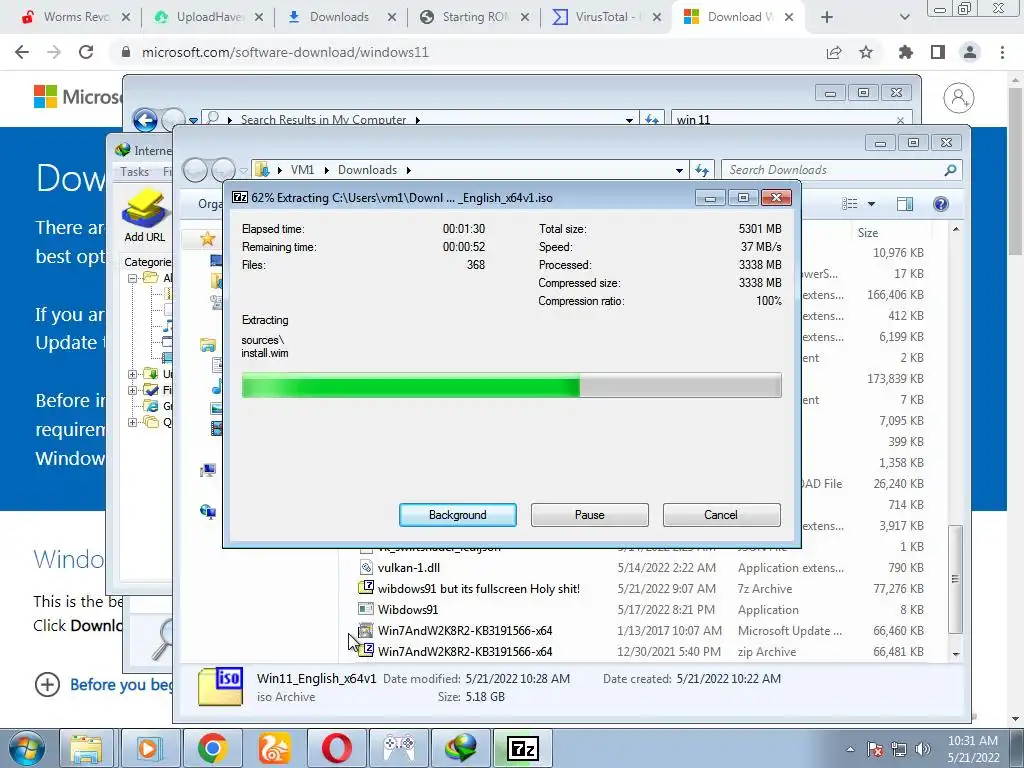Open Chrome profile avatar icon
1024x768 pixels.
coord(970,52)
